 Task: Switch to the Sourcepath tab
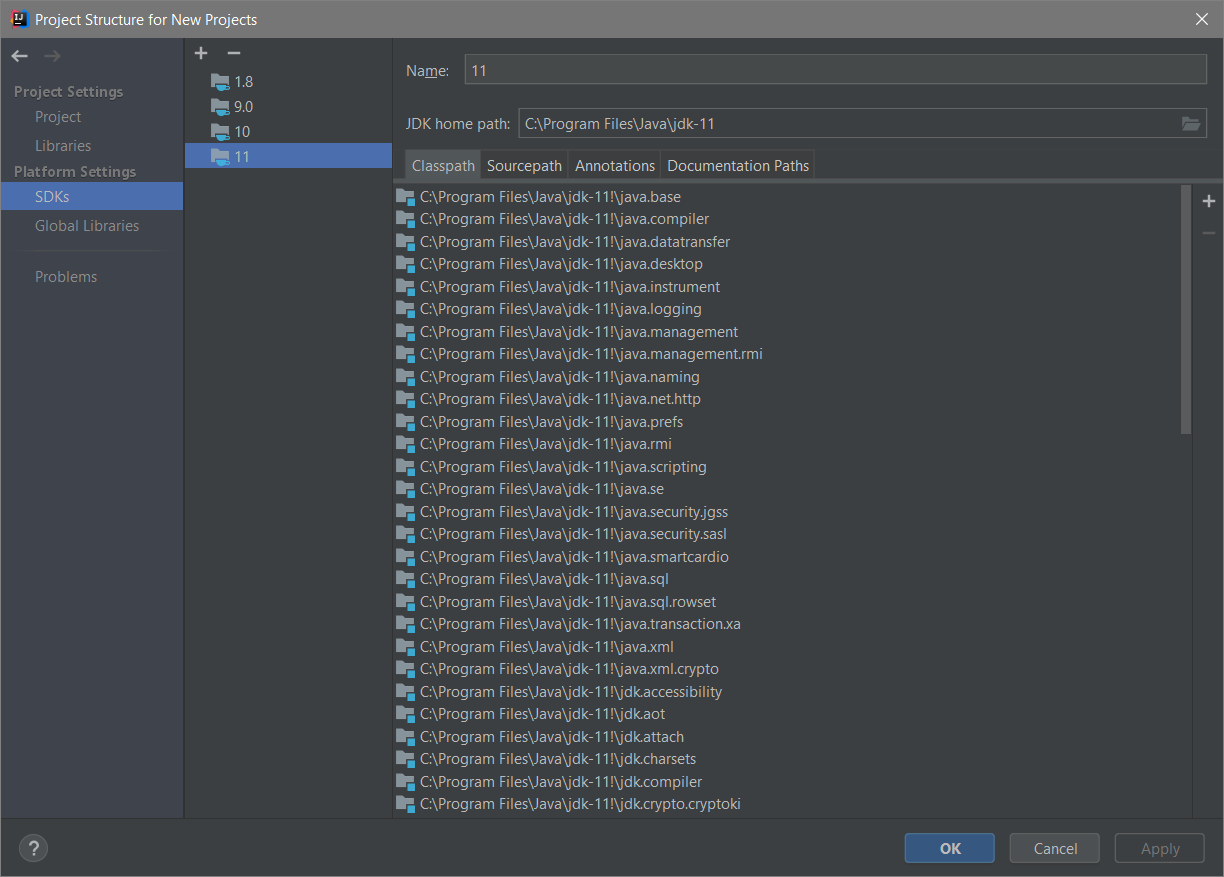pos(525,166)
